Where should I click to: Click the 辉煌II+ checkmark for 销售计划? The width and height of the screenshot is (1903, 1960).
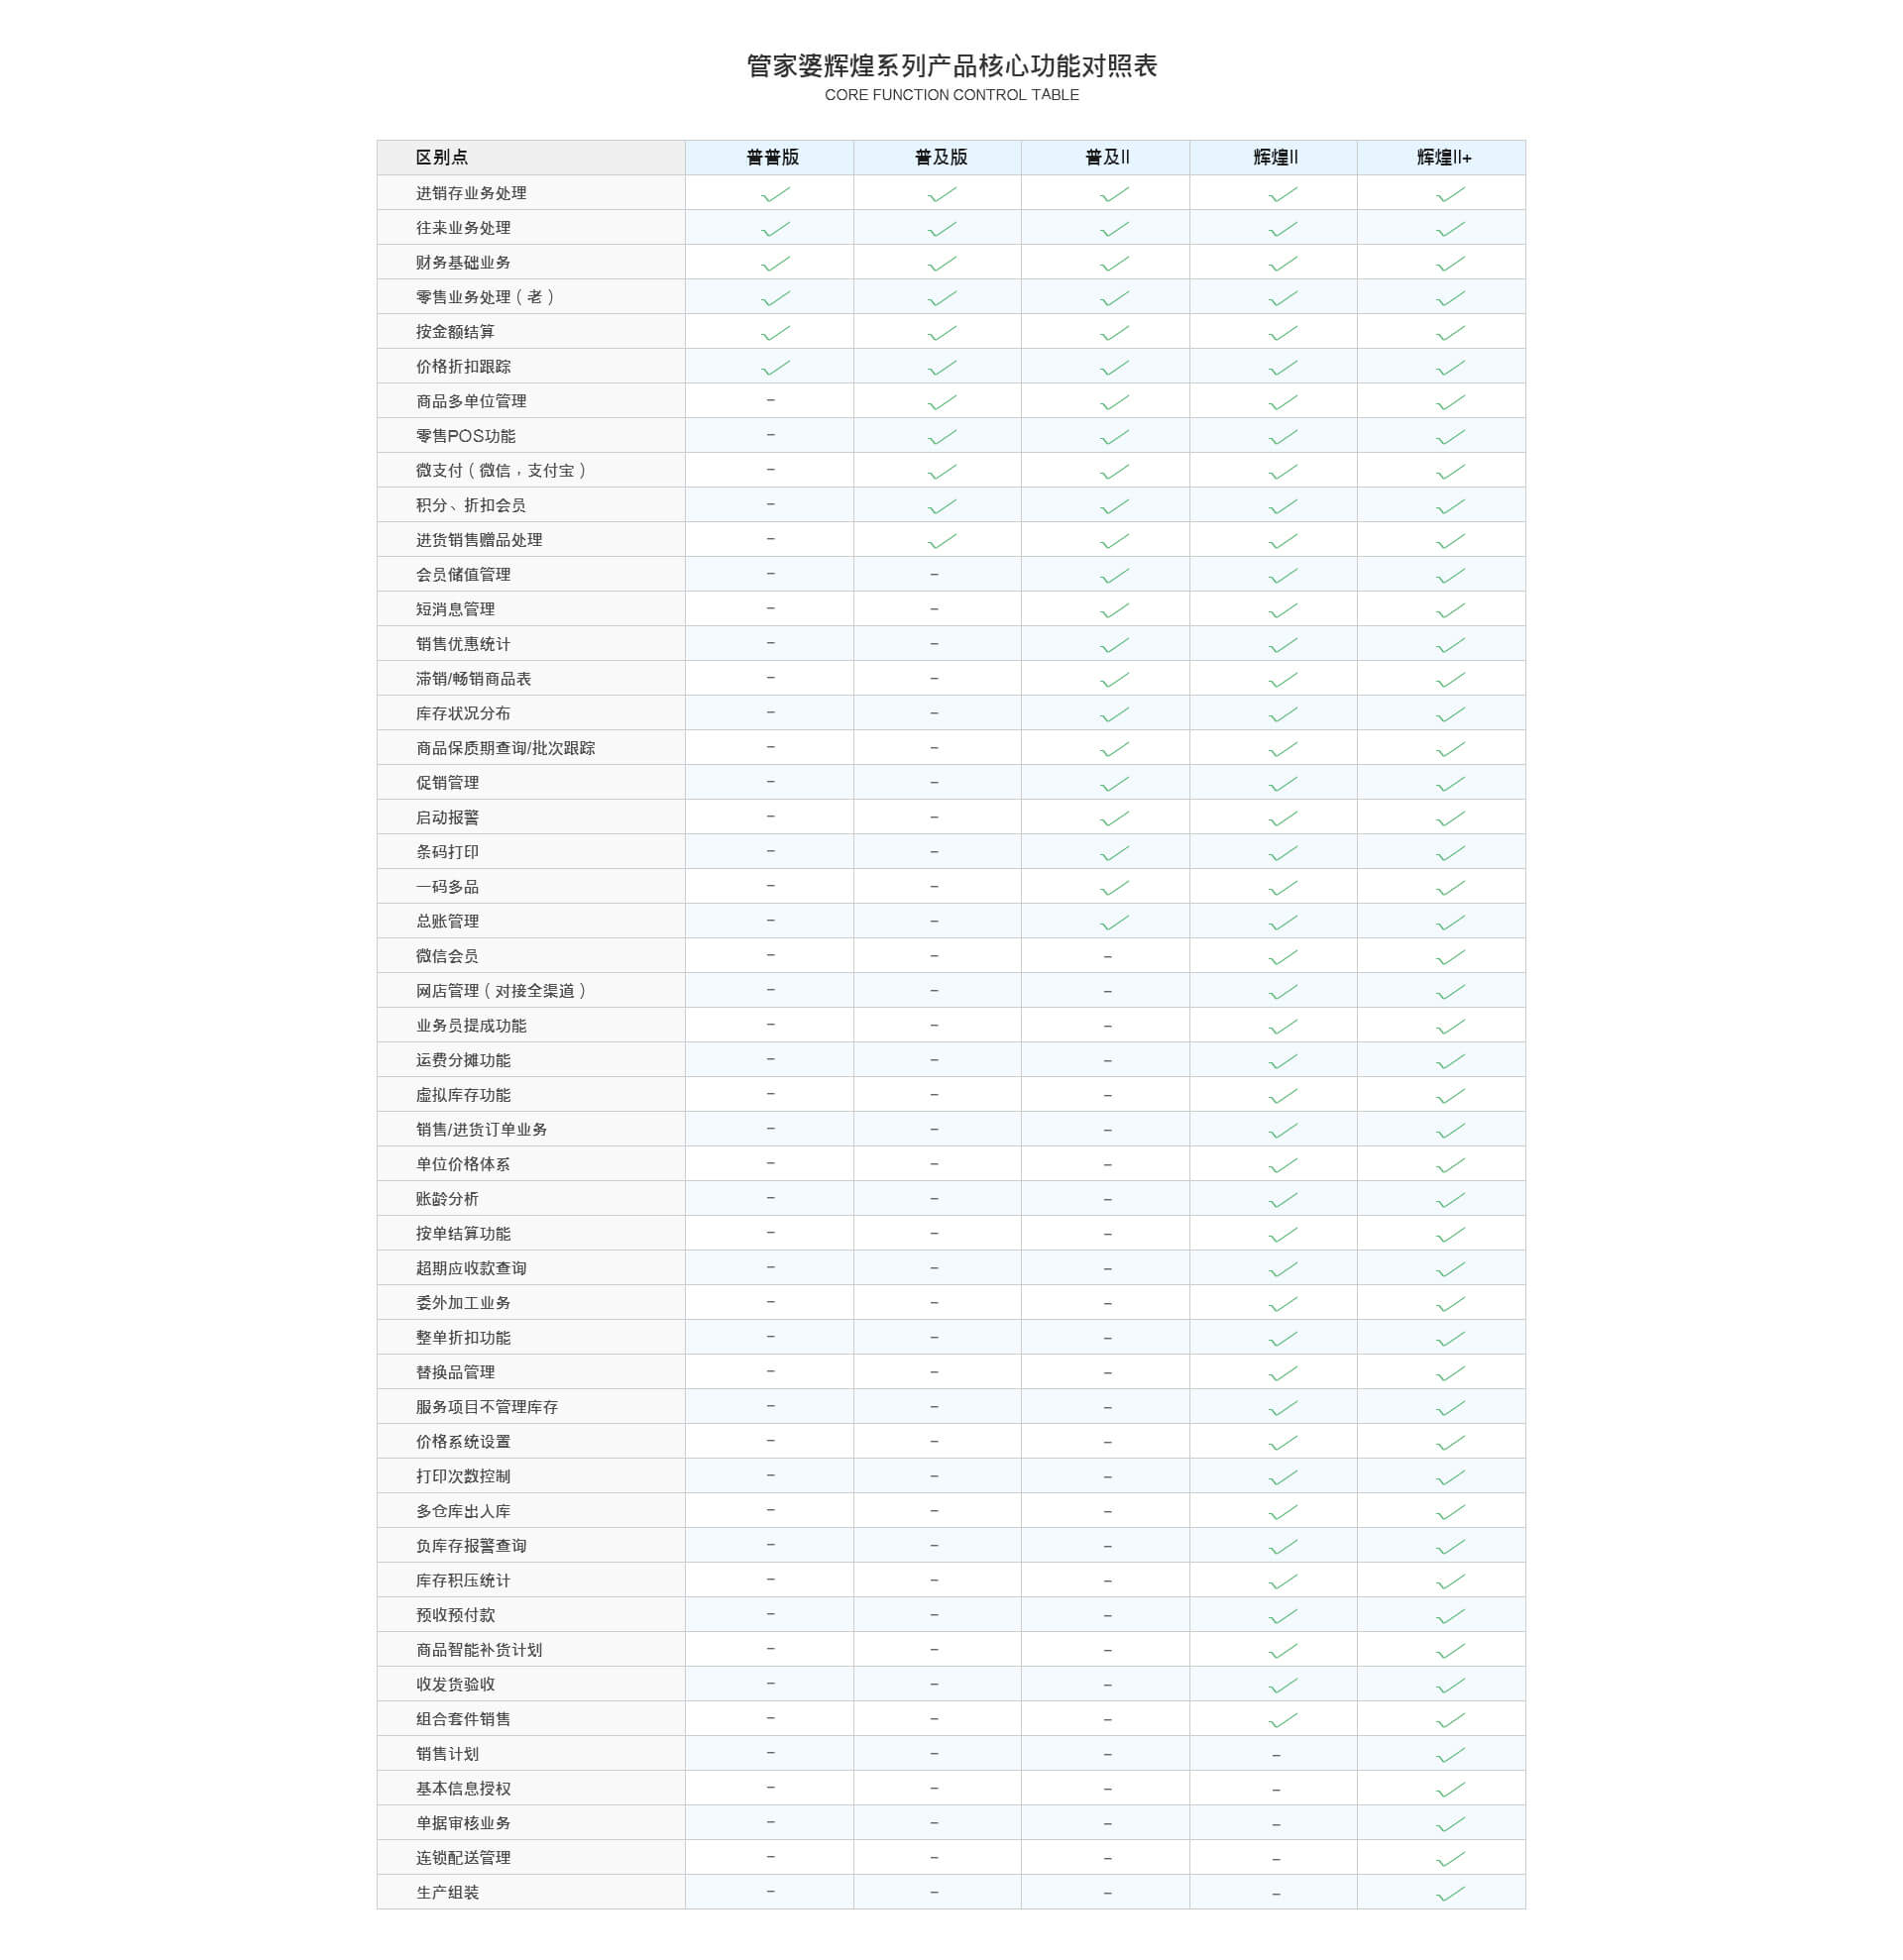tap(1450, 1755)
